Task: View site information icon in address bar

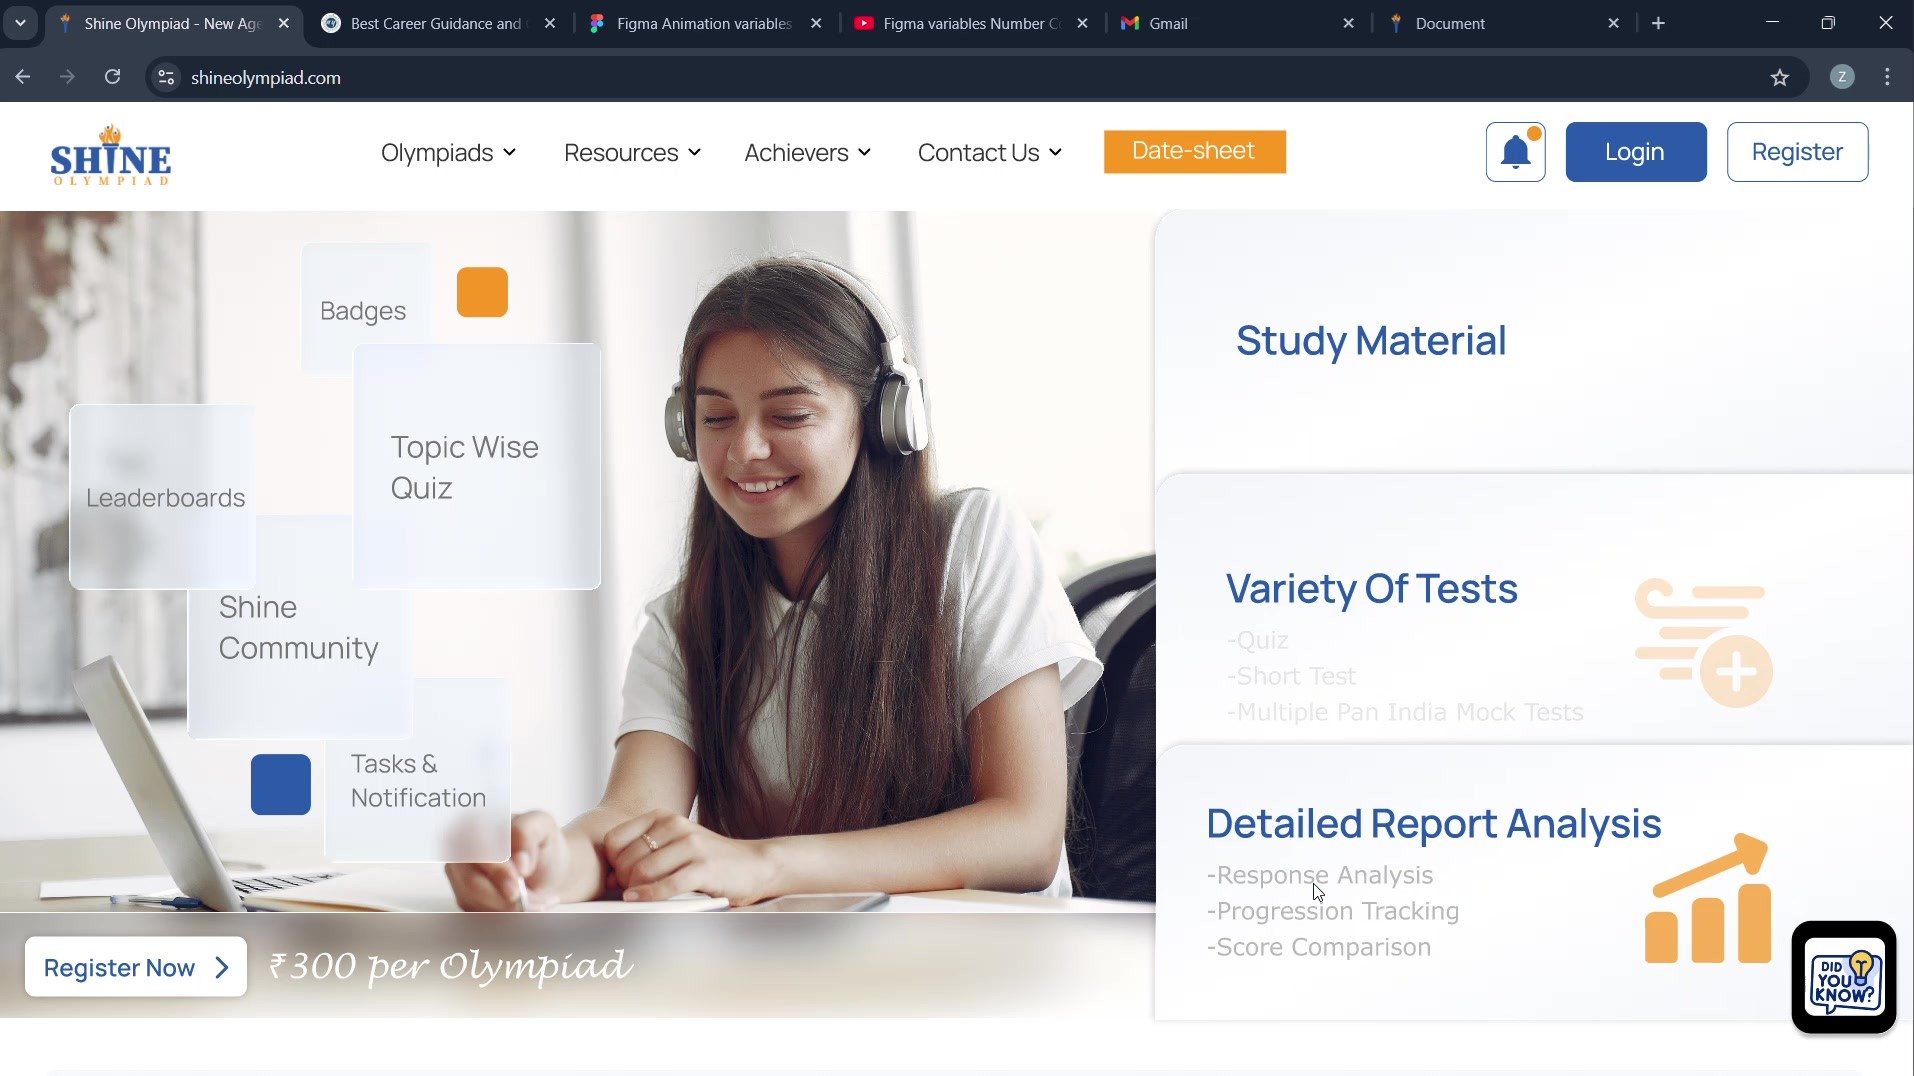Action: point(167,77)
